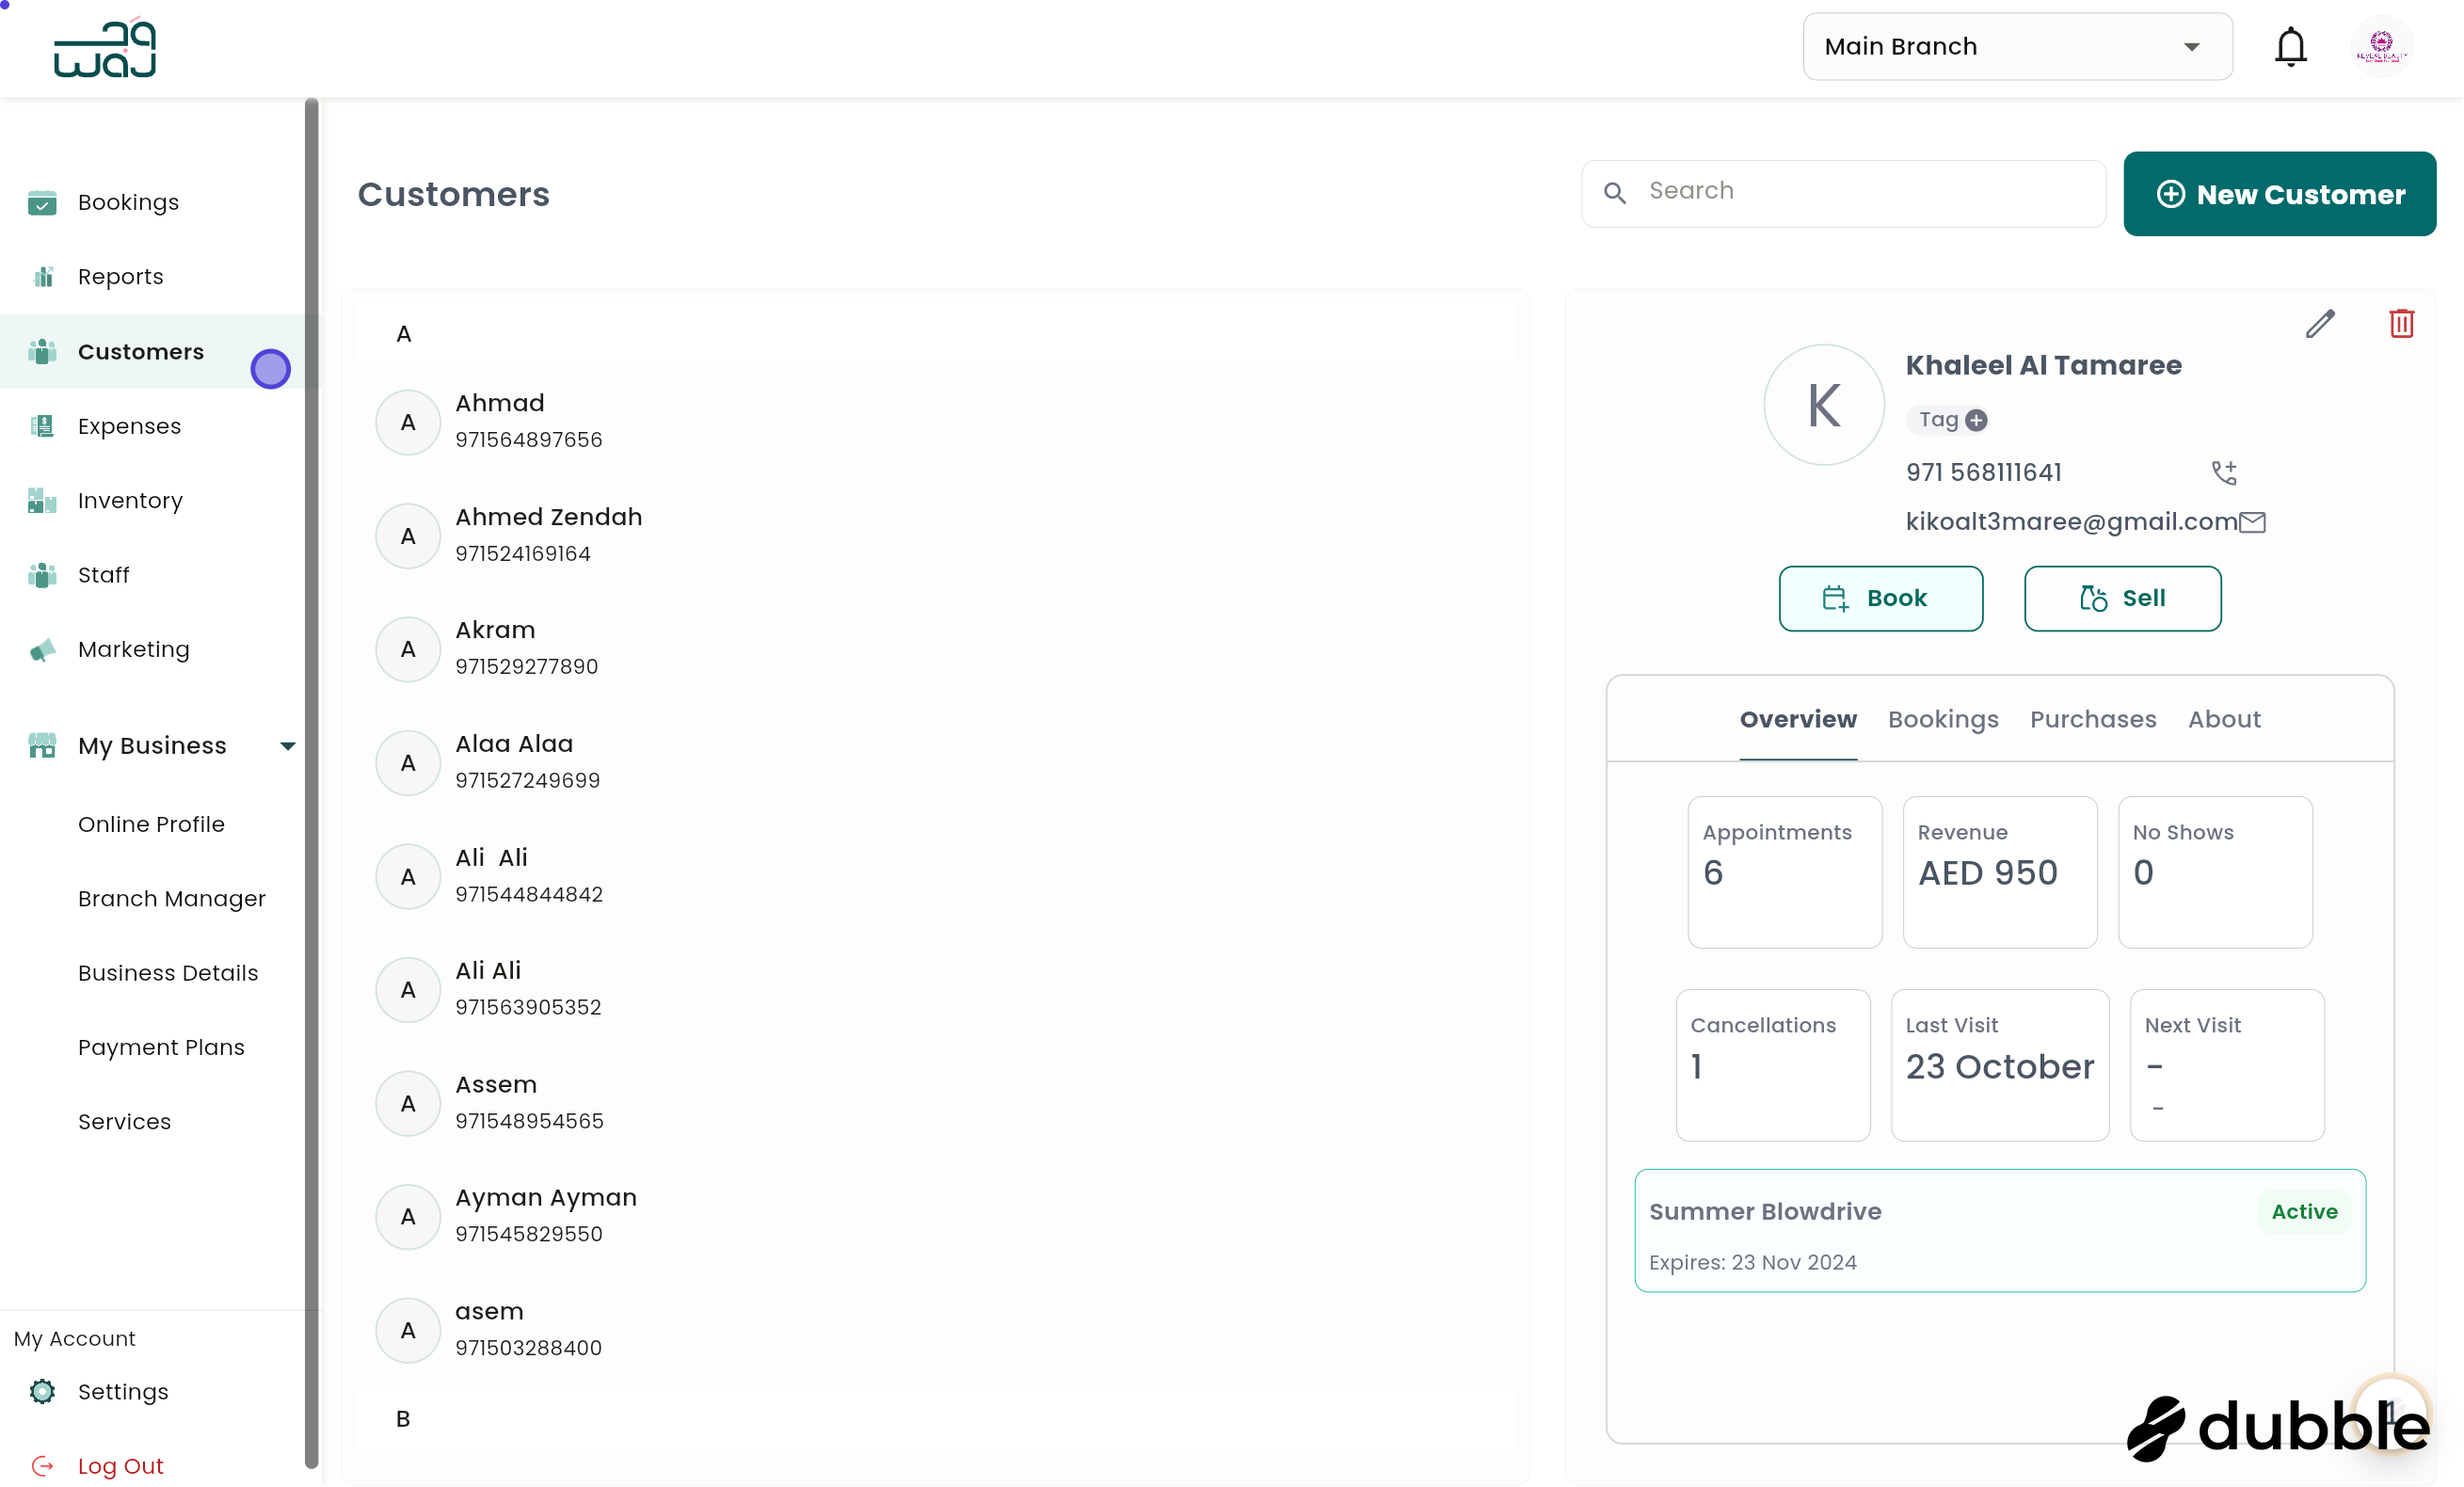2464x1487 pixels.
Task: Collapse the My Business menu
Action: tap(288, 745)
